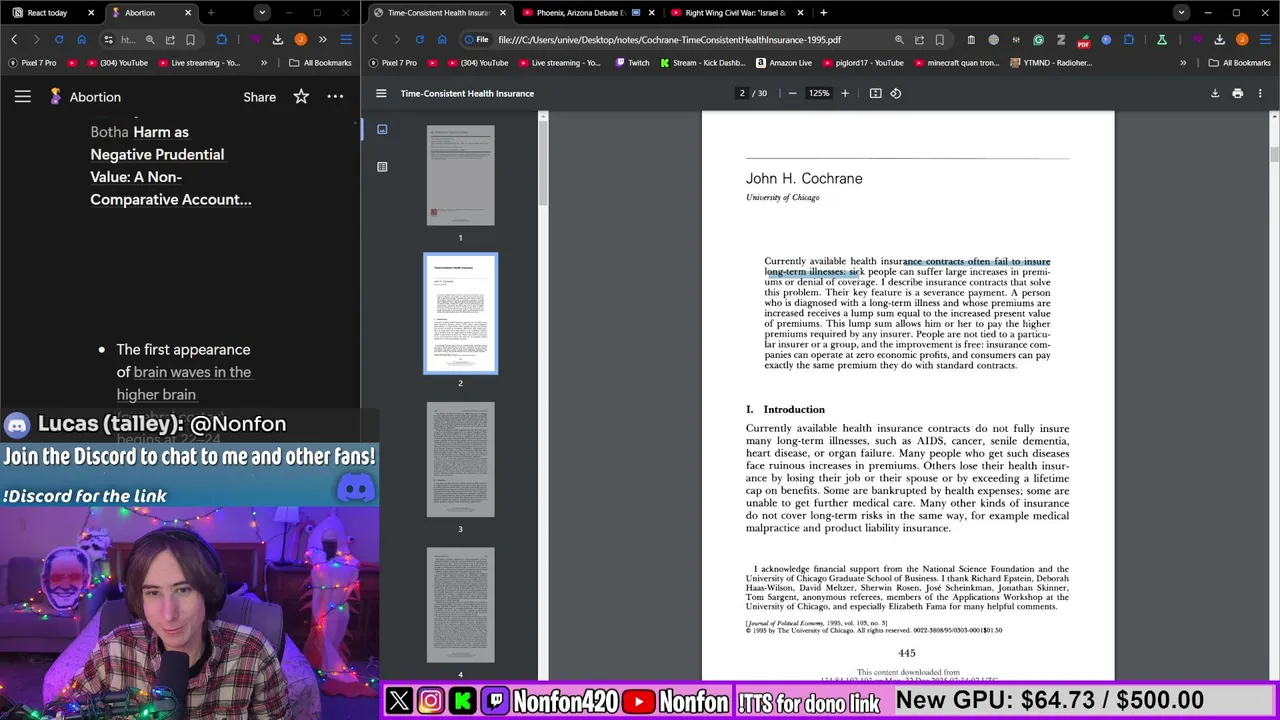Zoom out the PDF with minus button

coord(792,93)
